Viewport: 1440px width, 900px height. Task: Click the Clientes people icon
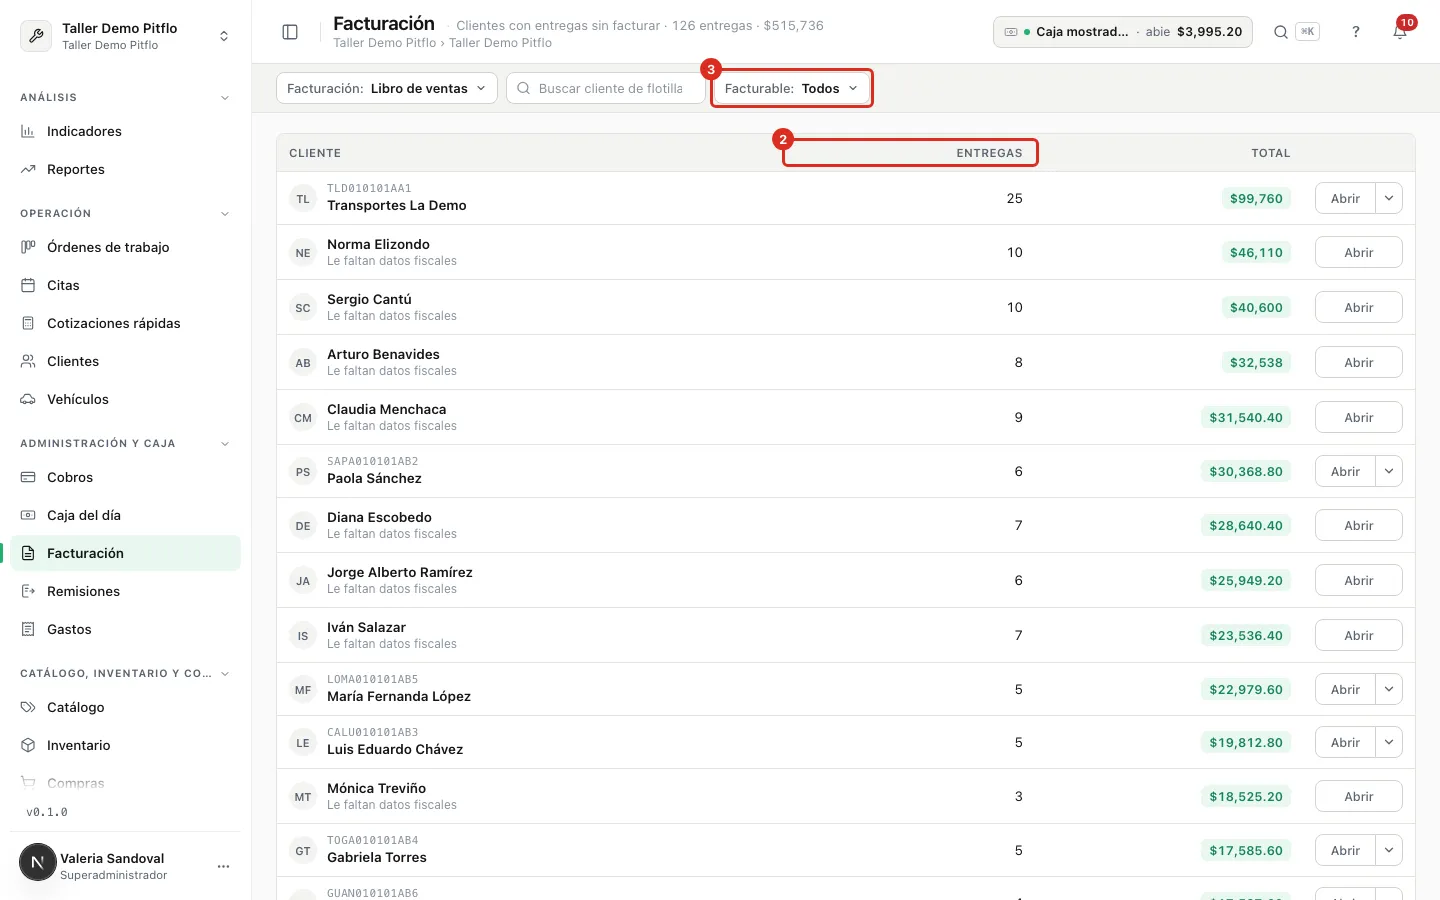click(x=28, y=361)
